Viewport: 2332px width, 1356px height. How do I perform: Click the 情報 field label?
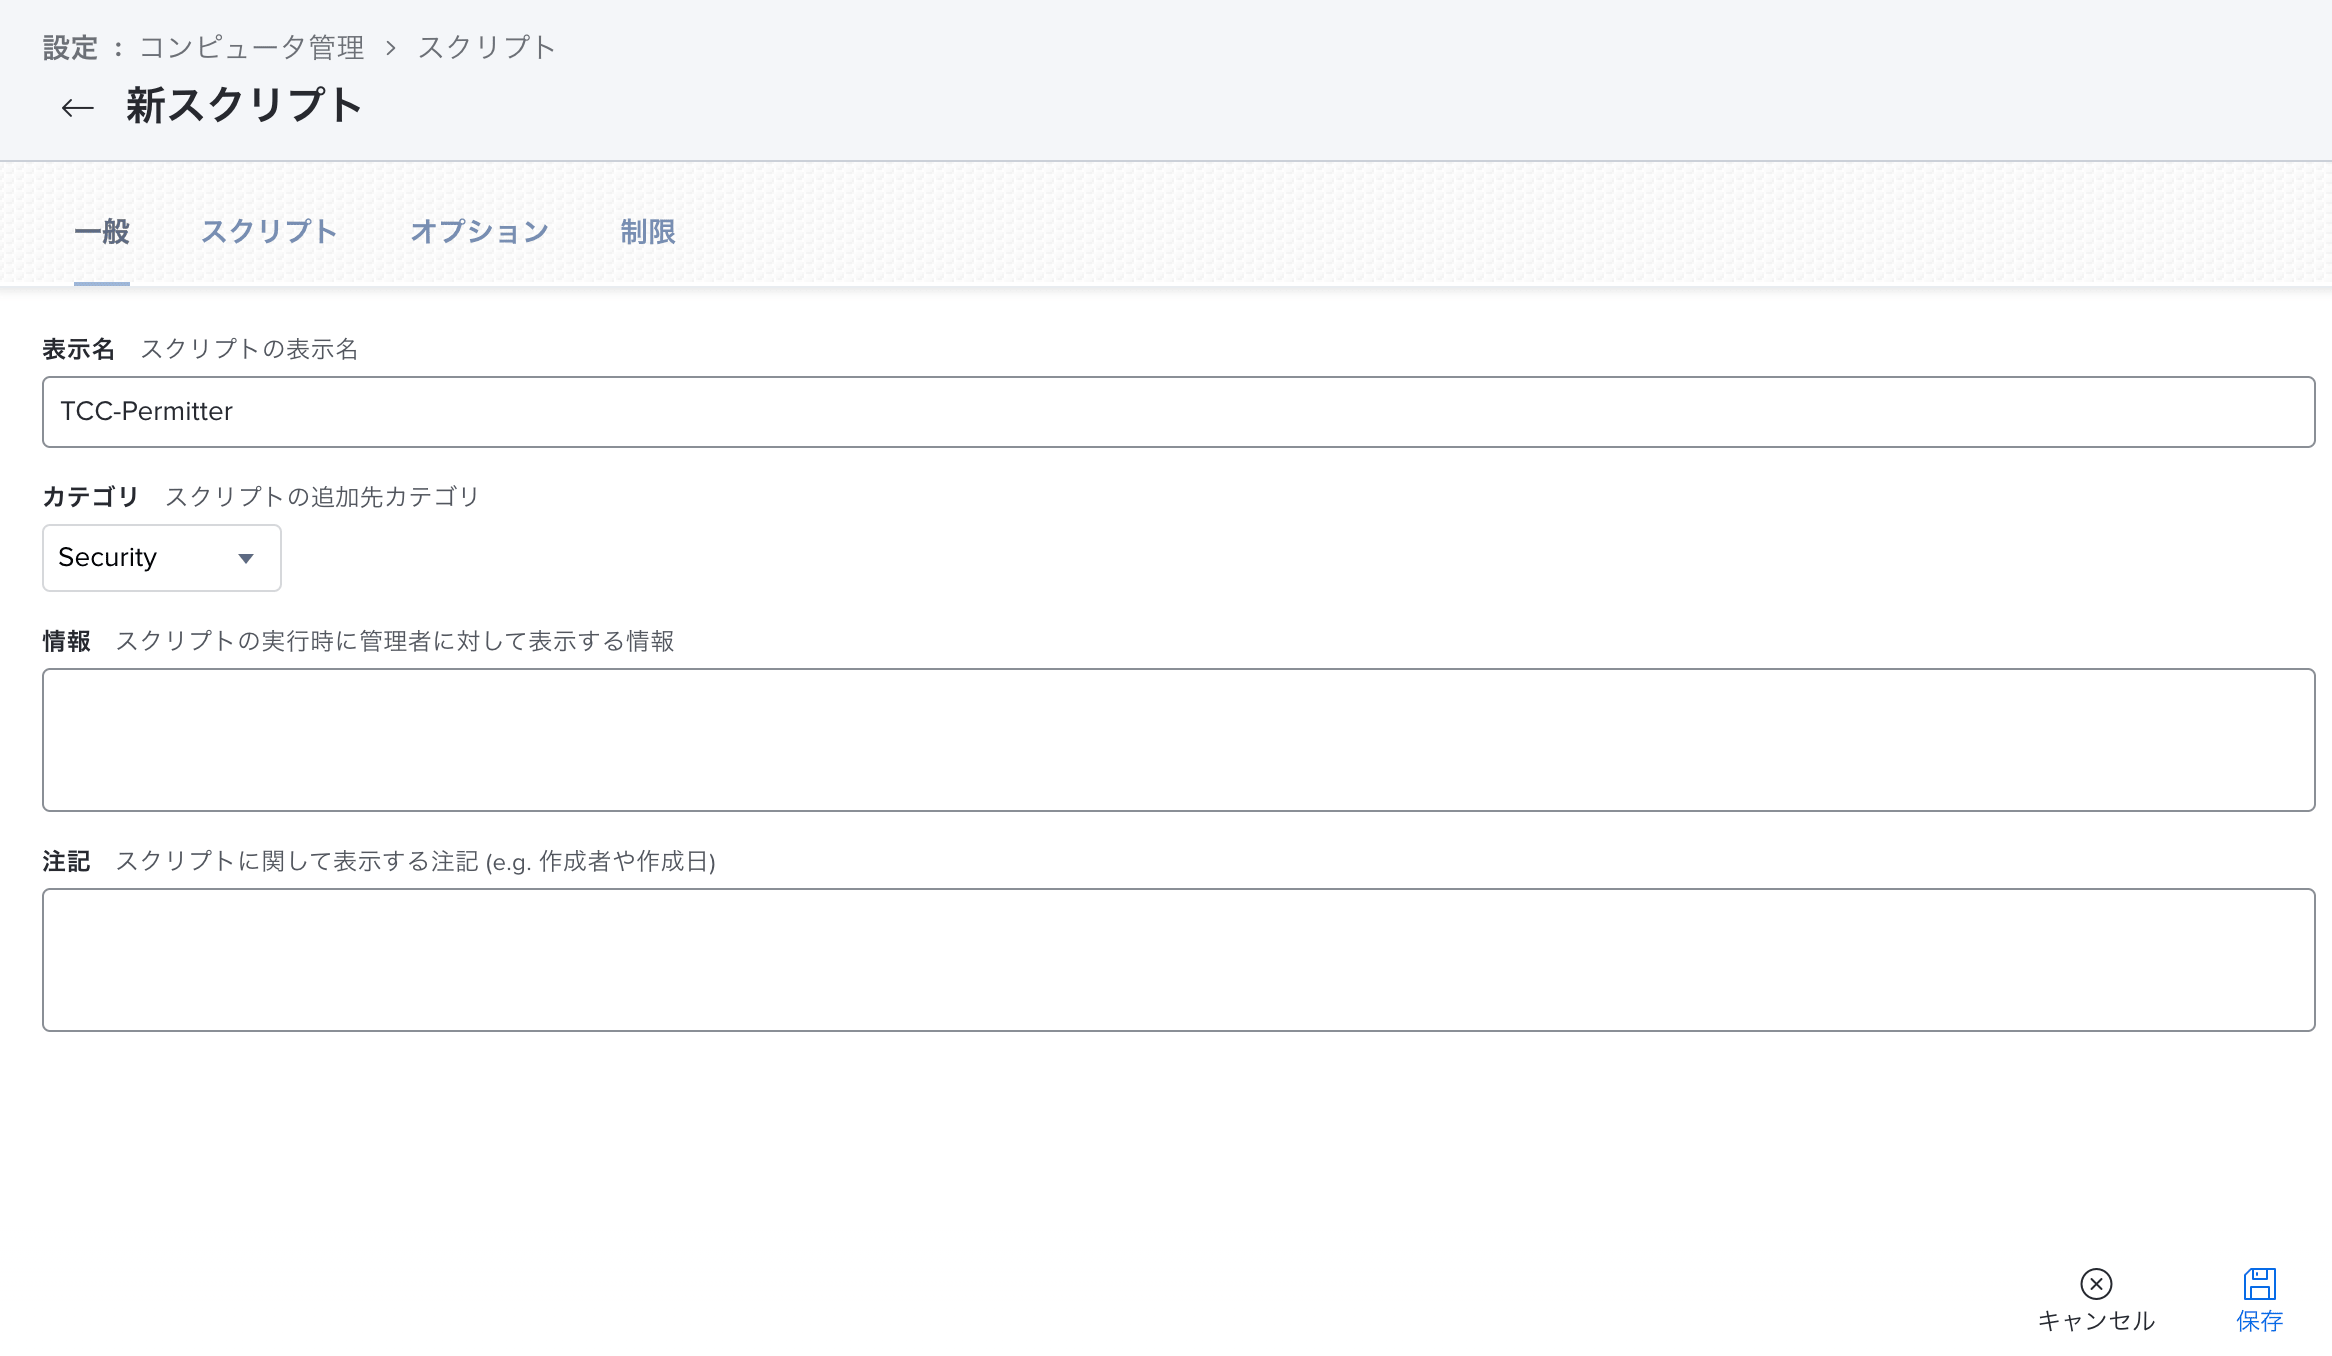[x=67, y=641]
